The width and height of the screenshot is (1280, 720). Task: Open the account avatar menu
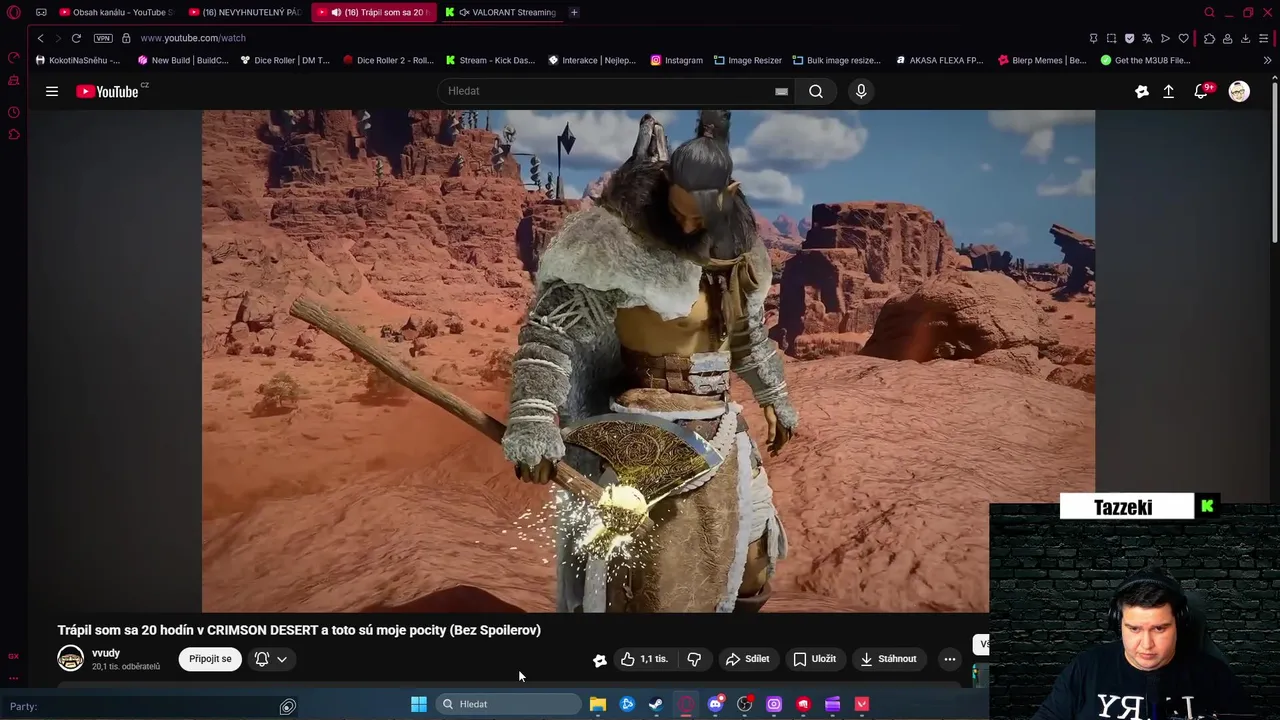click(1239, 91)
